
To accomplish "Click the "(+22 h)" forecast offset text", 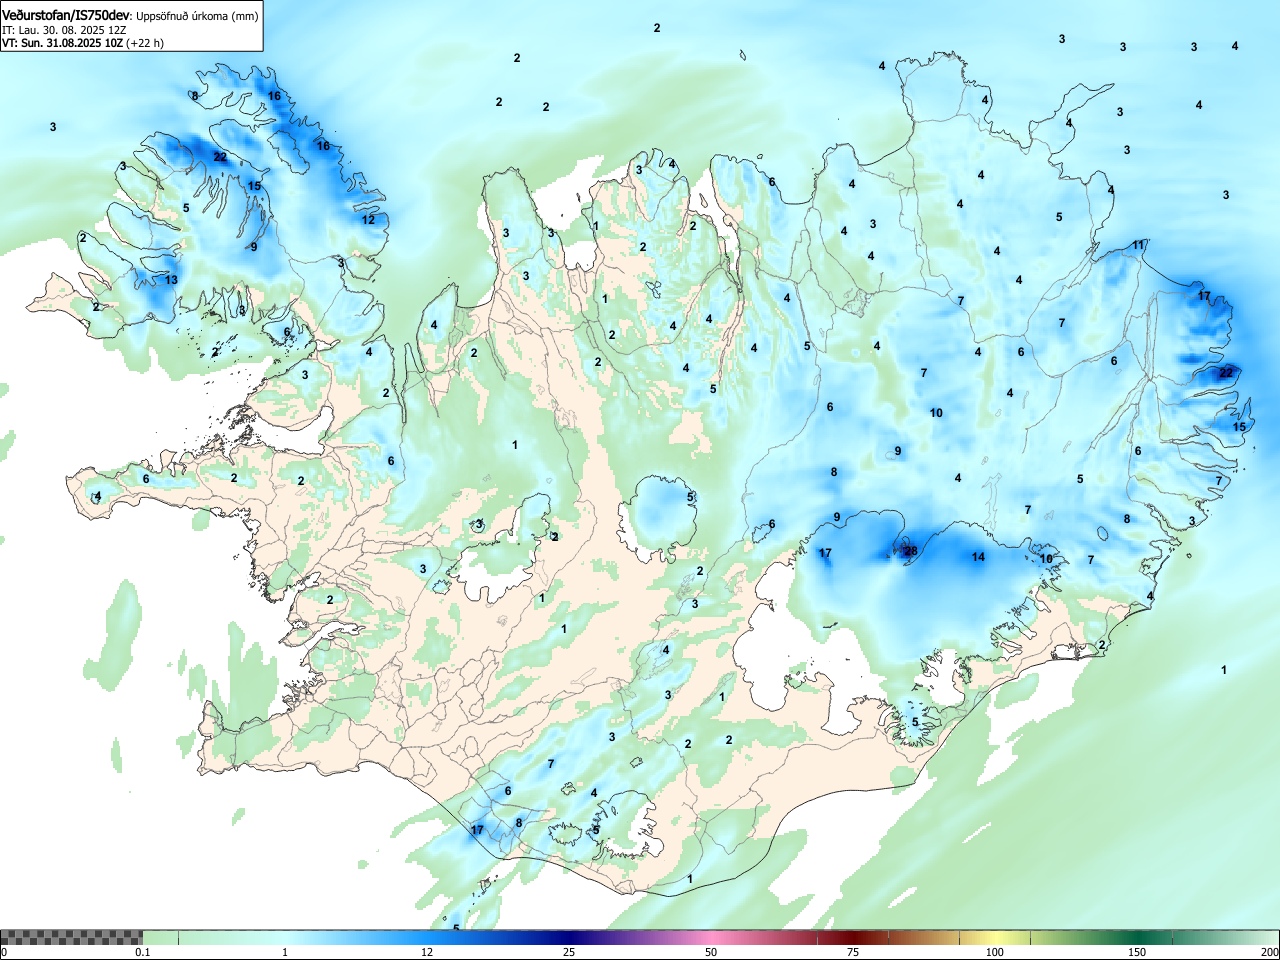I will [145, 43].
